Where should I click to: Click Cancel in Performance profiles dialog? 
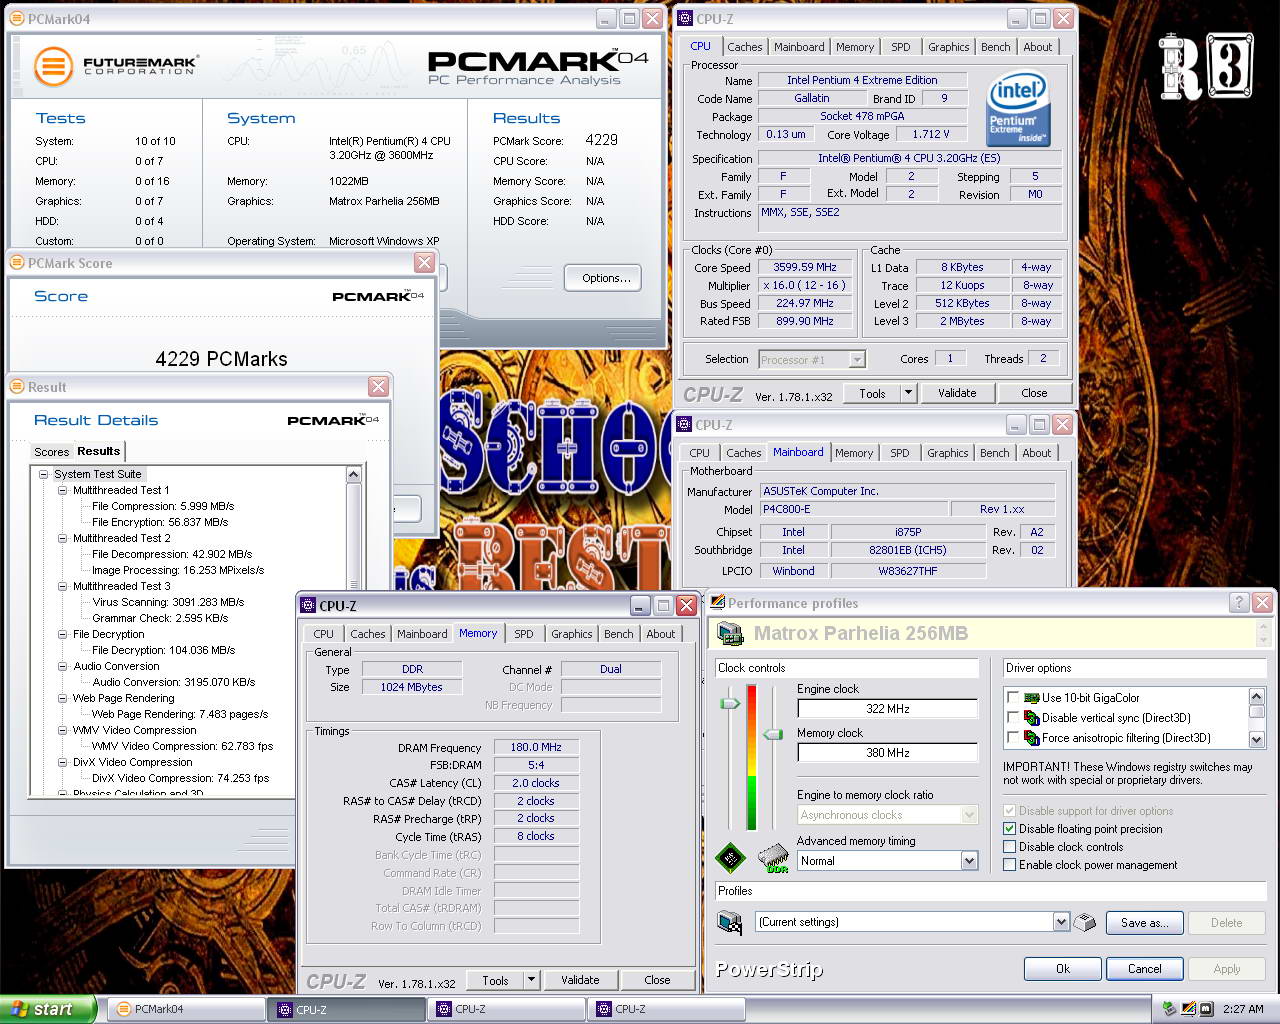[x=1145, y=969]
